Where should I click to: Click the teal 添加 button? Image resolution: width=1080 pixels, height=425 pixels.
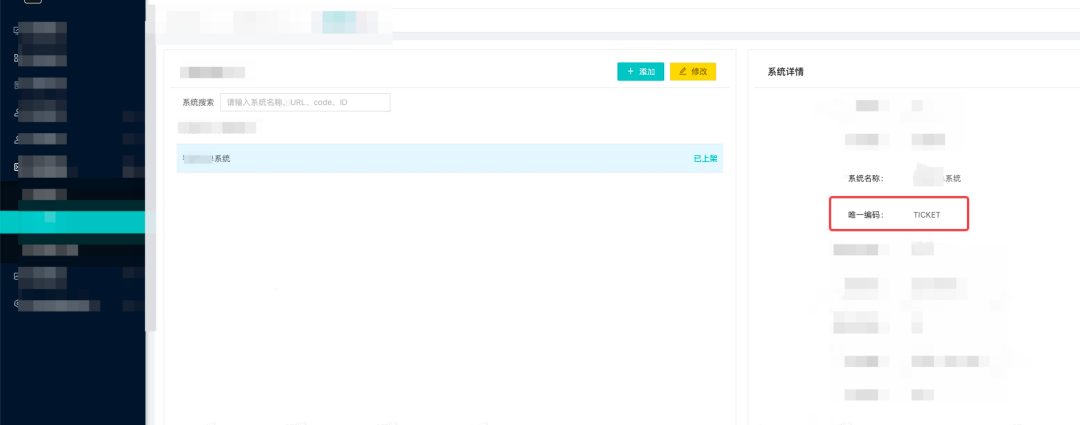(x=641, y=72)
